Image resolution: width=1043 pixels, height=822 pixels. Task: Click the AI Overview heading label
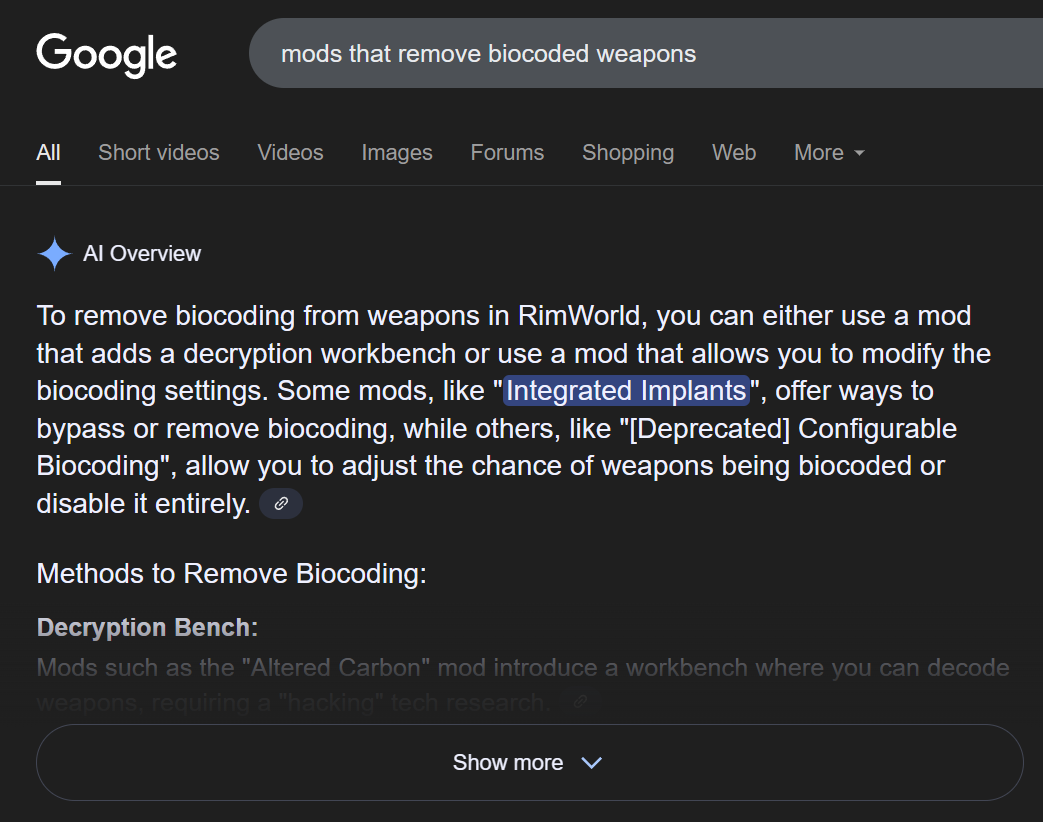tap(142, 253)
